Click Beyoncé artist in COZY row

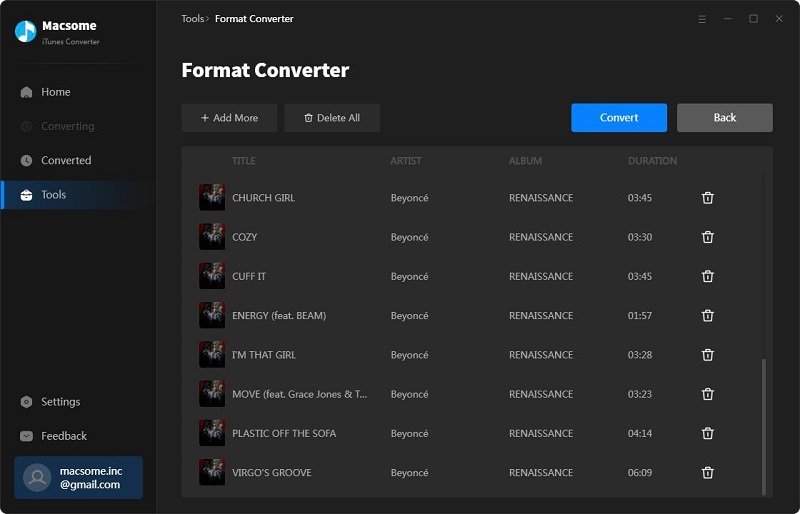pos(409,237)
